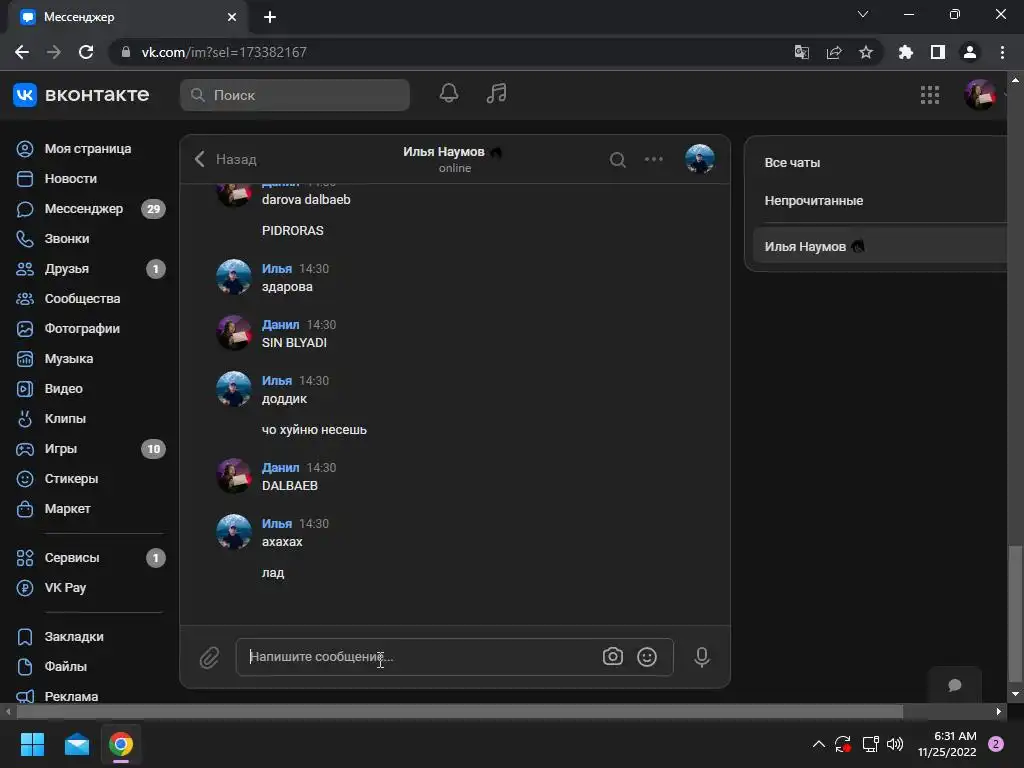This screenshot has height=768, width=1024.
Task: Open Chrome profile icon
Action: pos(970,52)
